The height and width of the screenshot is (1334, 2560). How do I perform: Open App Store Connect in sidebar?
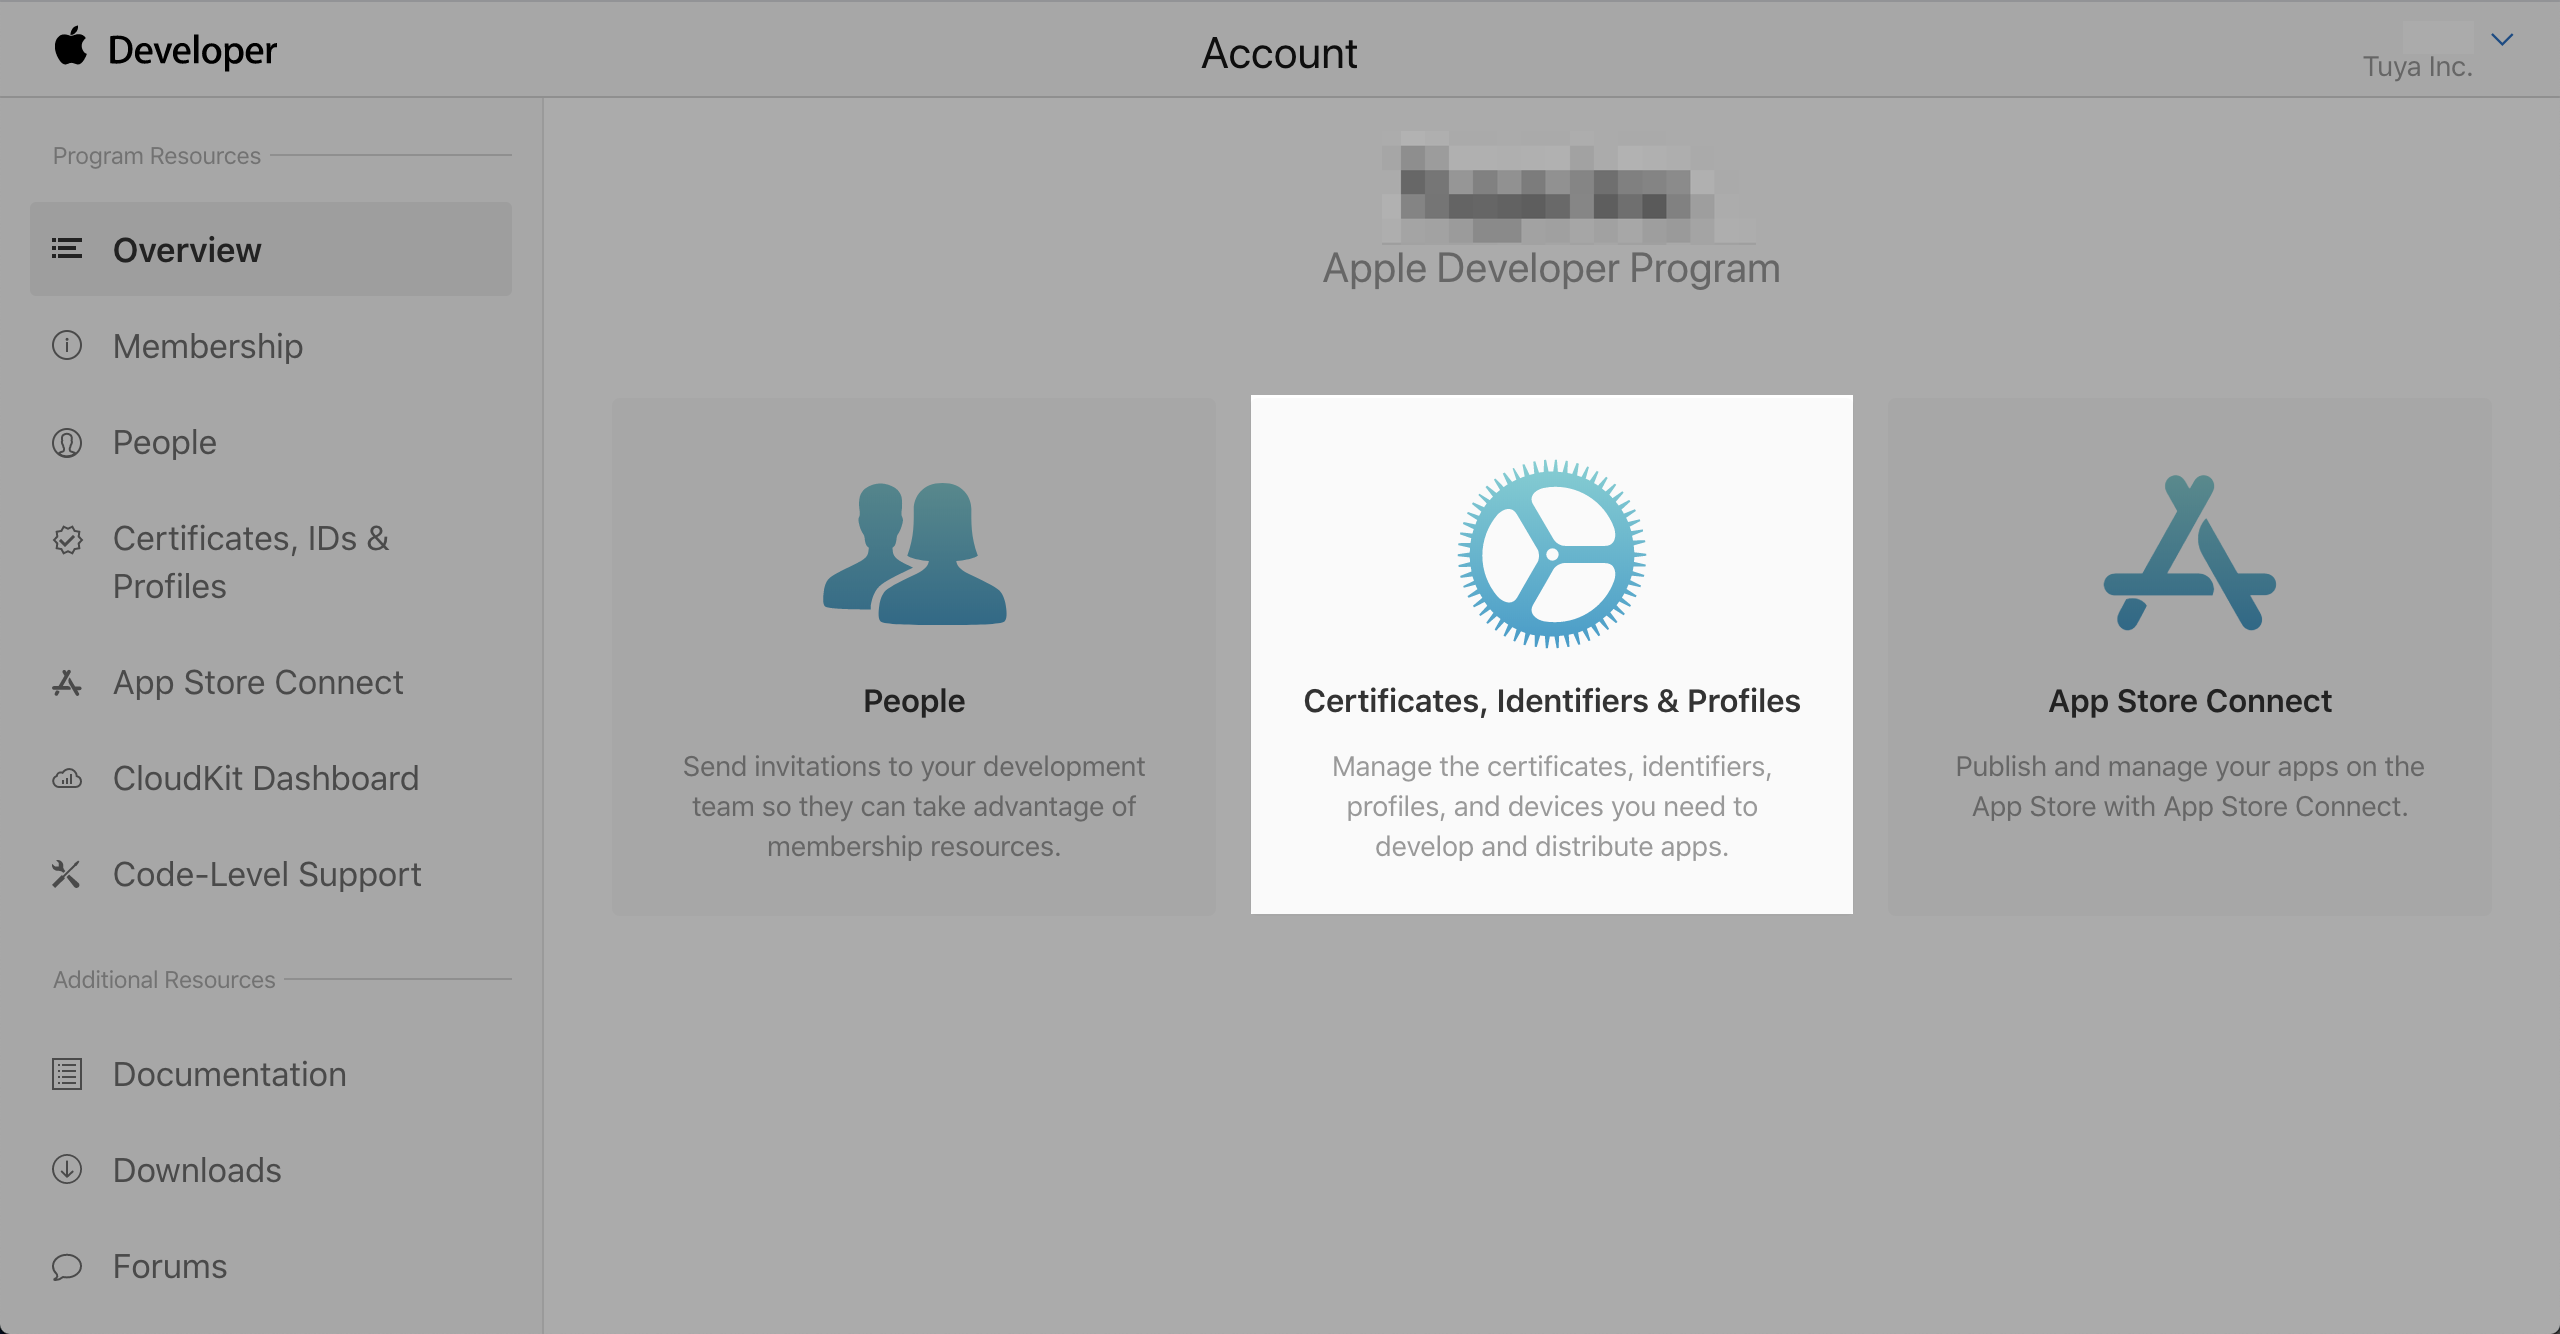(x=258, y=682)
